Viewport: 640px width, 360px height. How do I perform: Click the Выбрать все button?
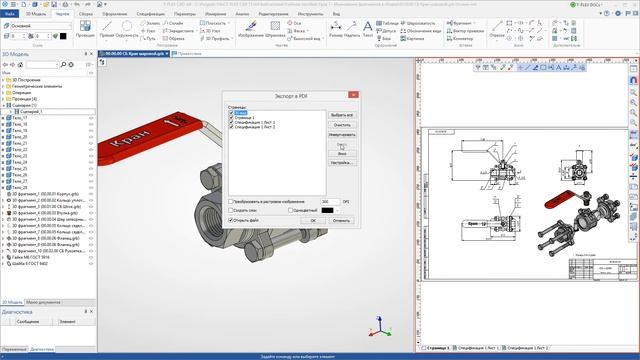[342, 115]
